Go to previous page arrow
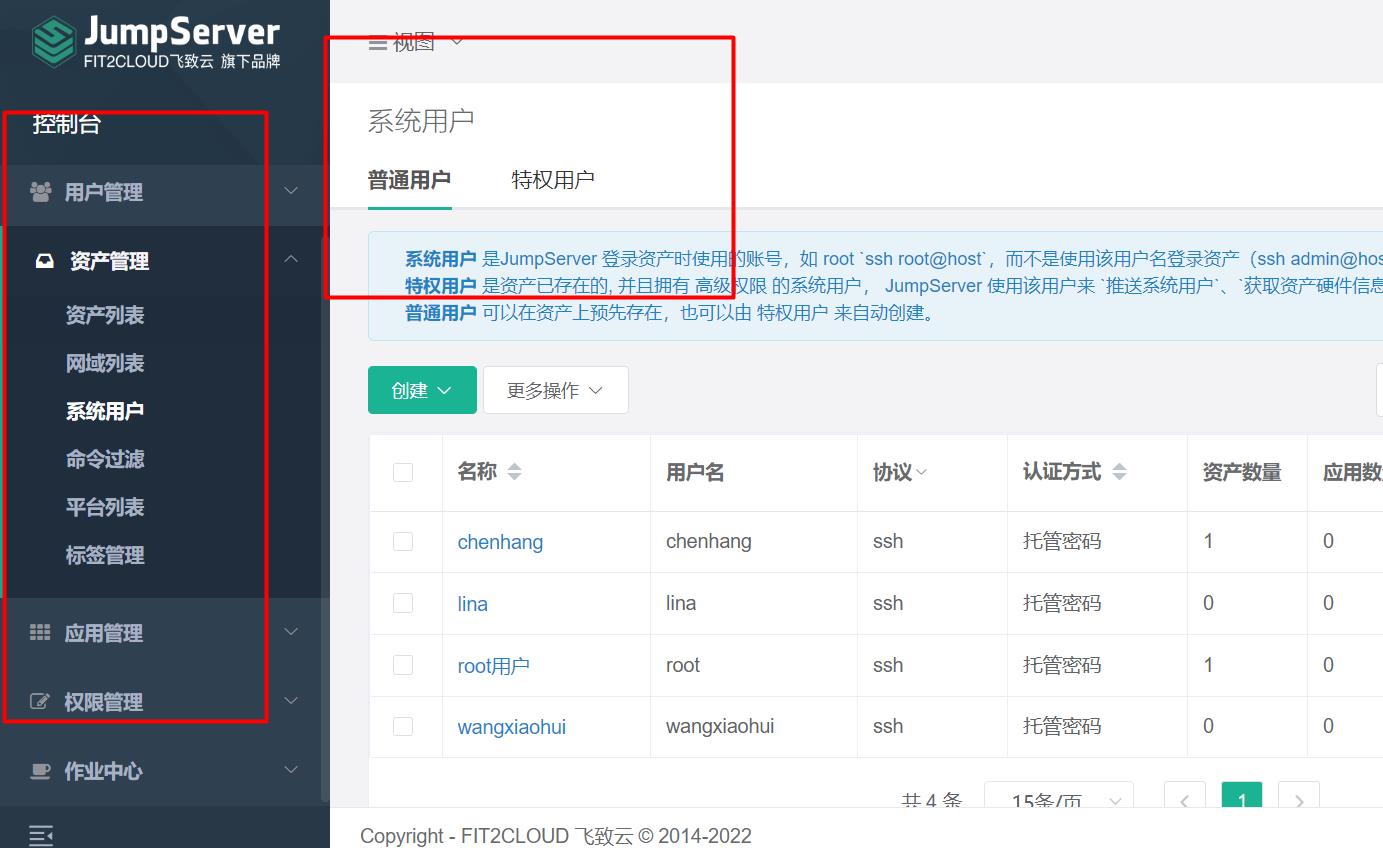 click(x=1185, y=800)
